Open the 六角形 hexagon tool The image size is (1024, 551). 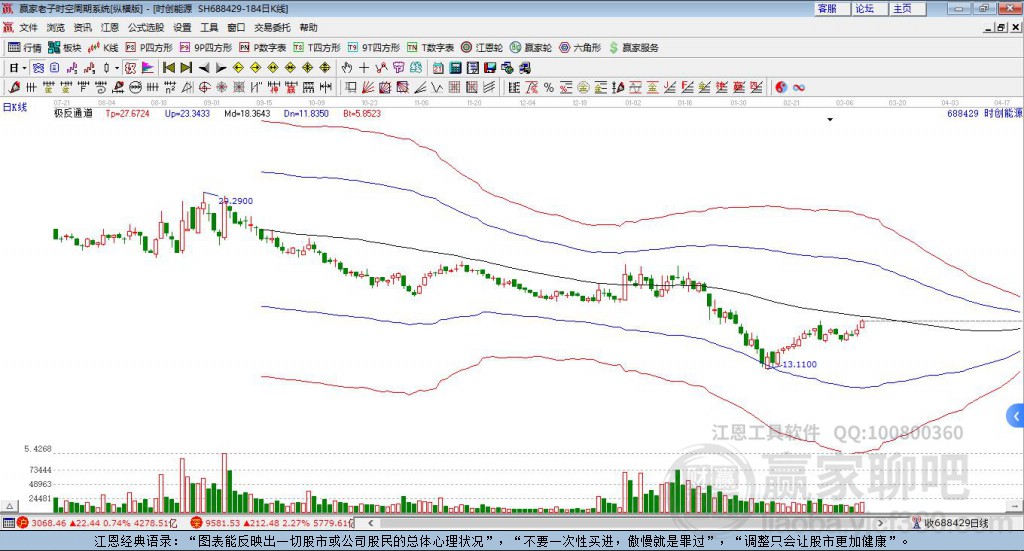click(x=580, y=48)
